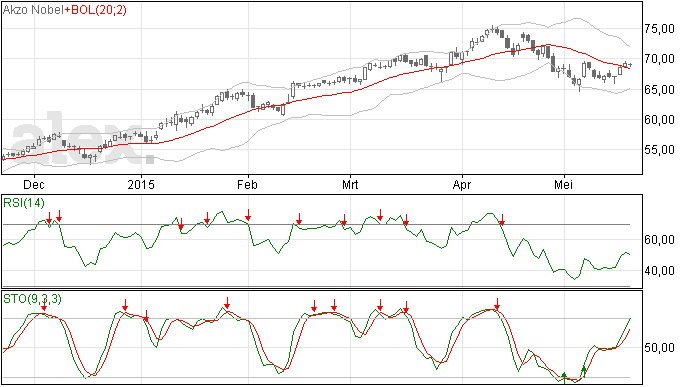Click the 65,00 price axis value
The height and width of the screenshot is (387, 690).
click(659, 90)
